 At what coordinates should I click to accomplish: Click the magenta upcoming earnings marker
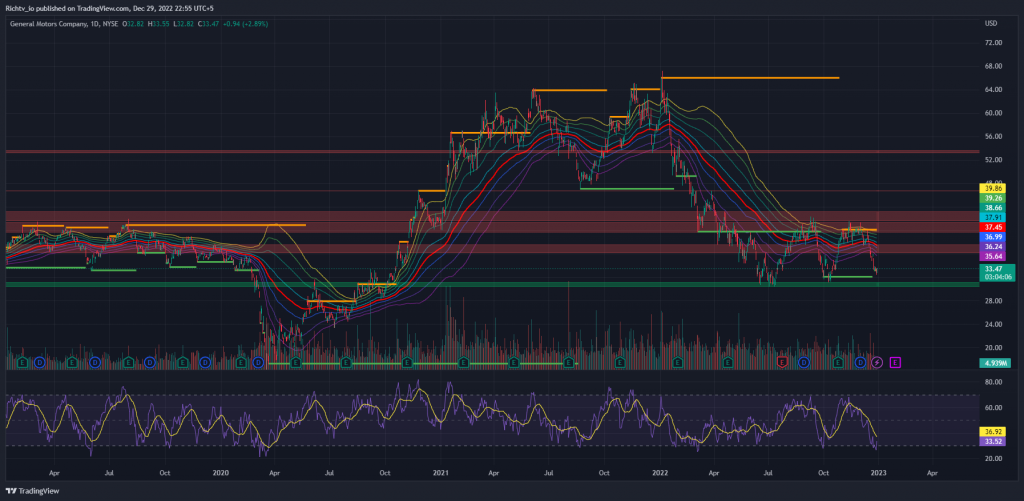point(895,362)
